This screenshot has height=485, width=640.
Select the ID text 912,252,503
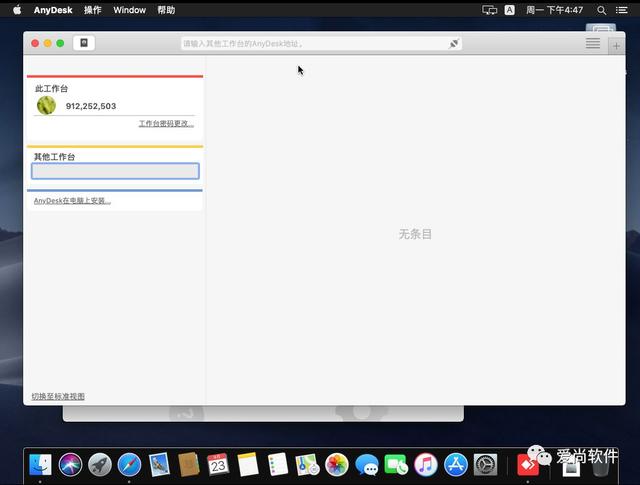[91, 106]
